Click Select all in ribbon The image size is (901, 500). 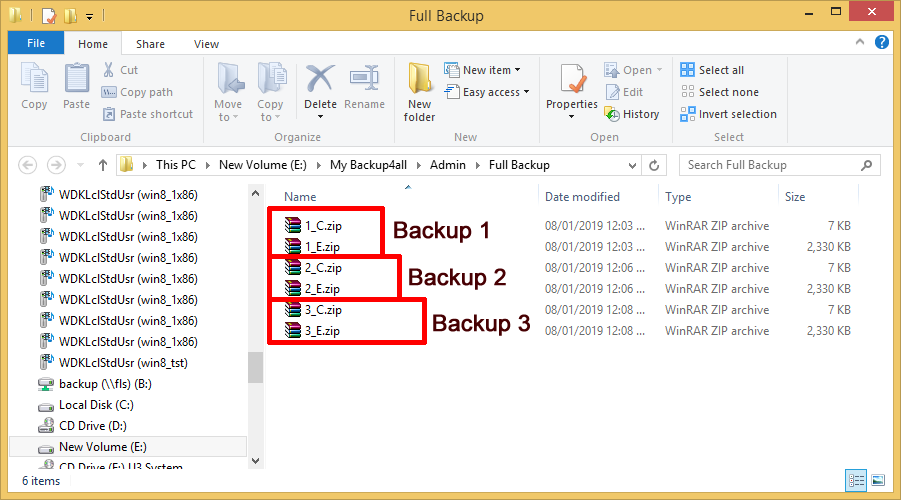[713, 70]
